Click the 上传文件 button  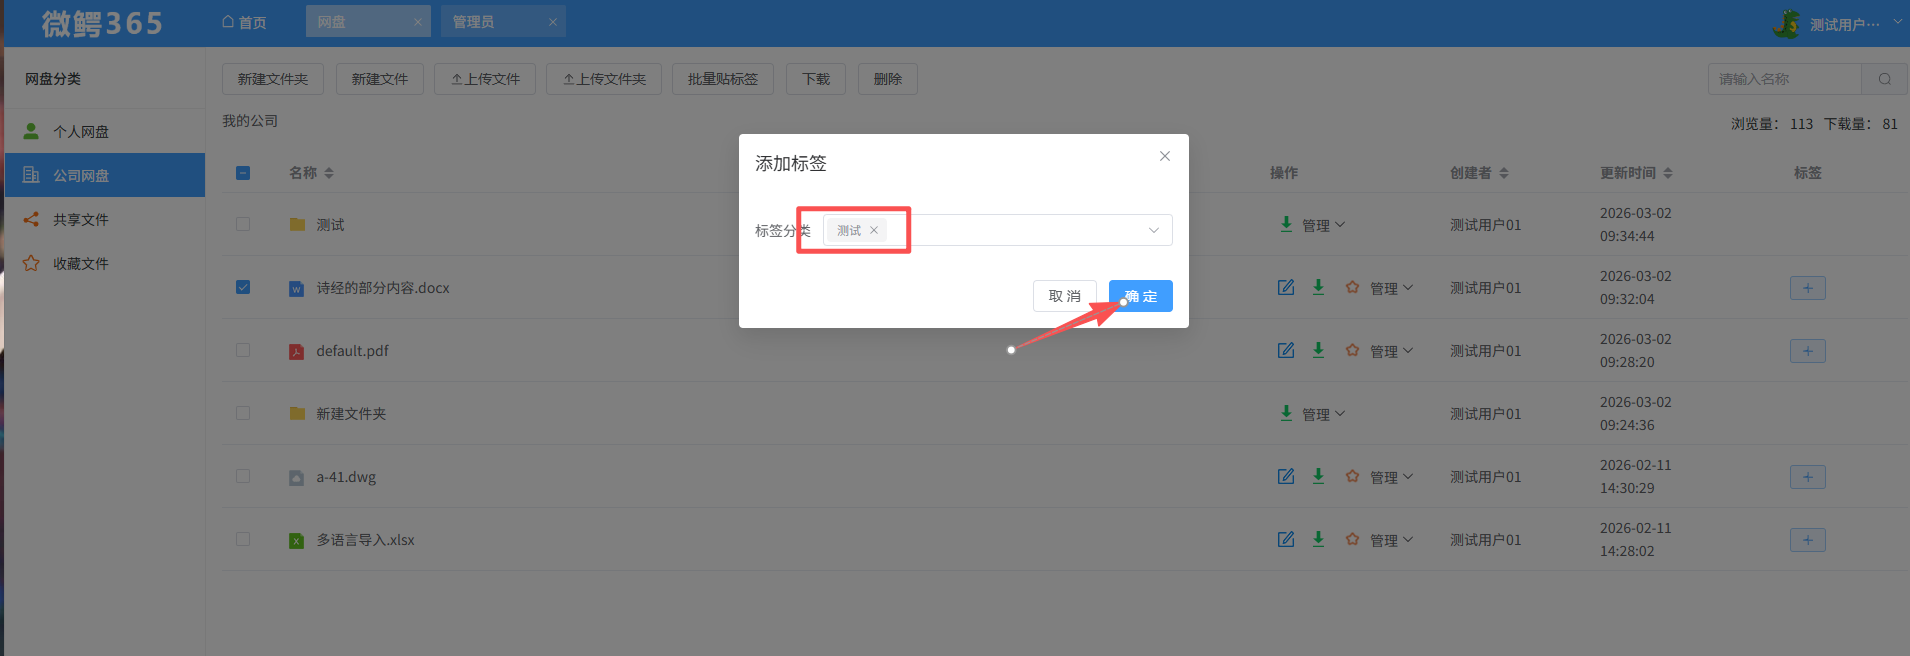pos(485,79)
